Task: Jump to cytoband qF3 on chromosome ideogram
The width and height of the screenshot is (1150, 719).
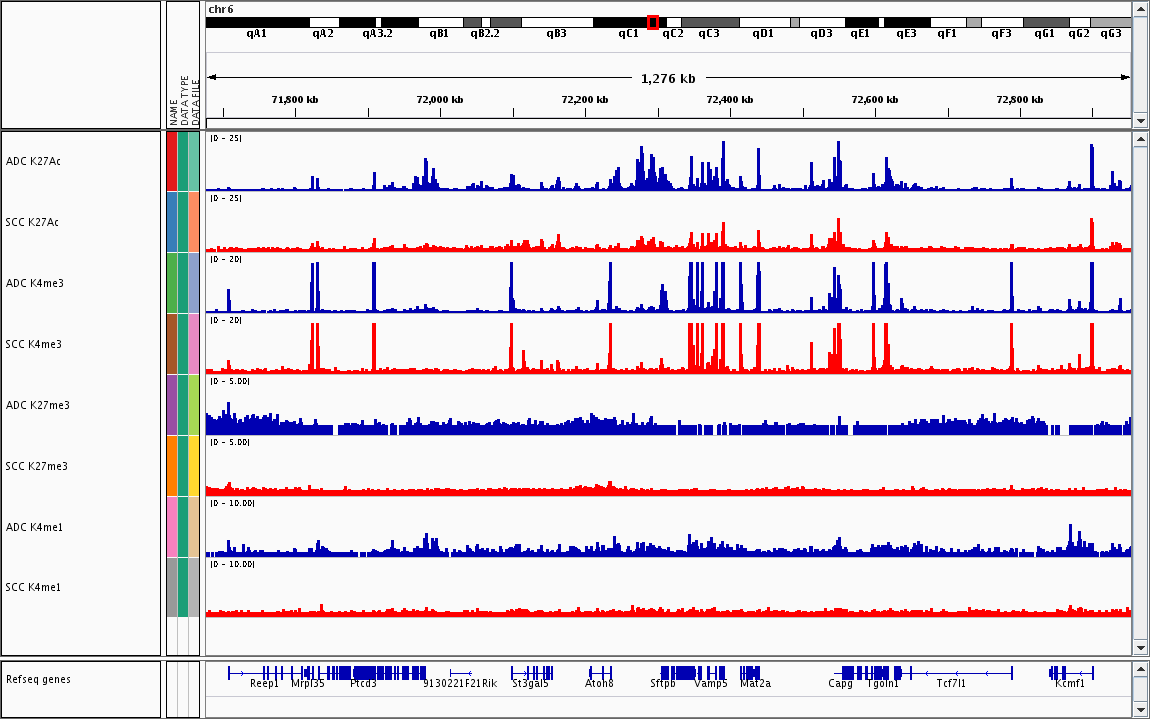Action: click(1001, 22)
